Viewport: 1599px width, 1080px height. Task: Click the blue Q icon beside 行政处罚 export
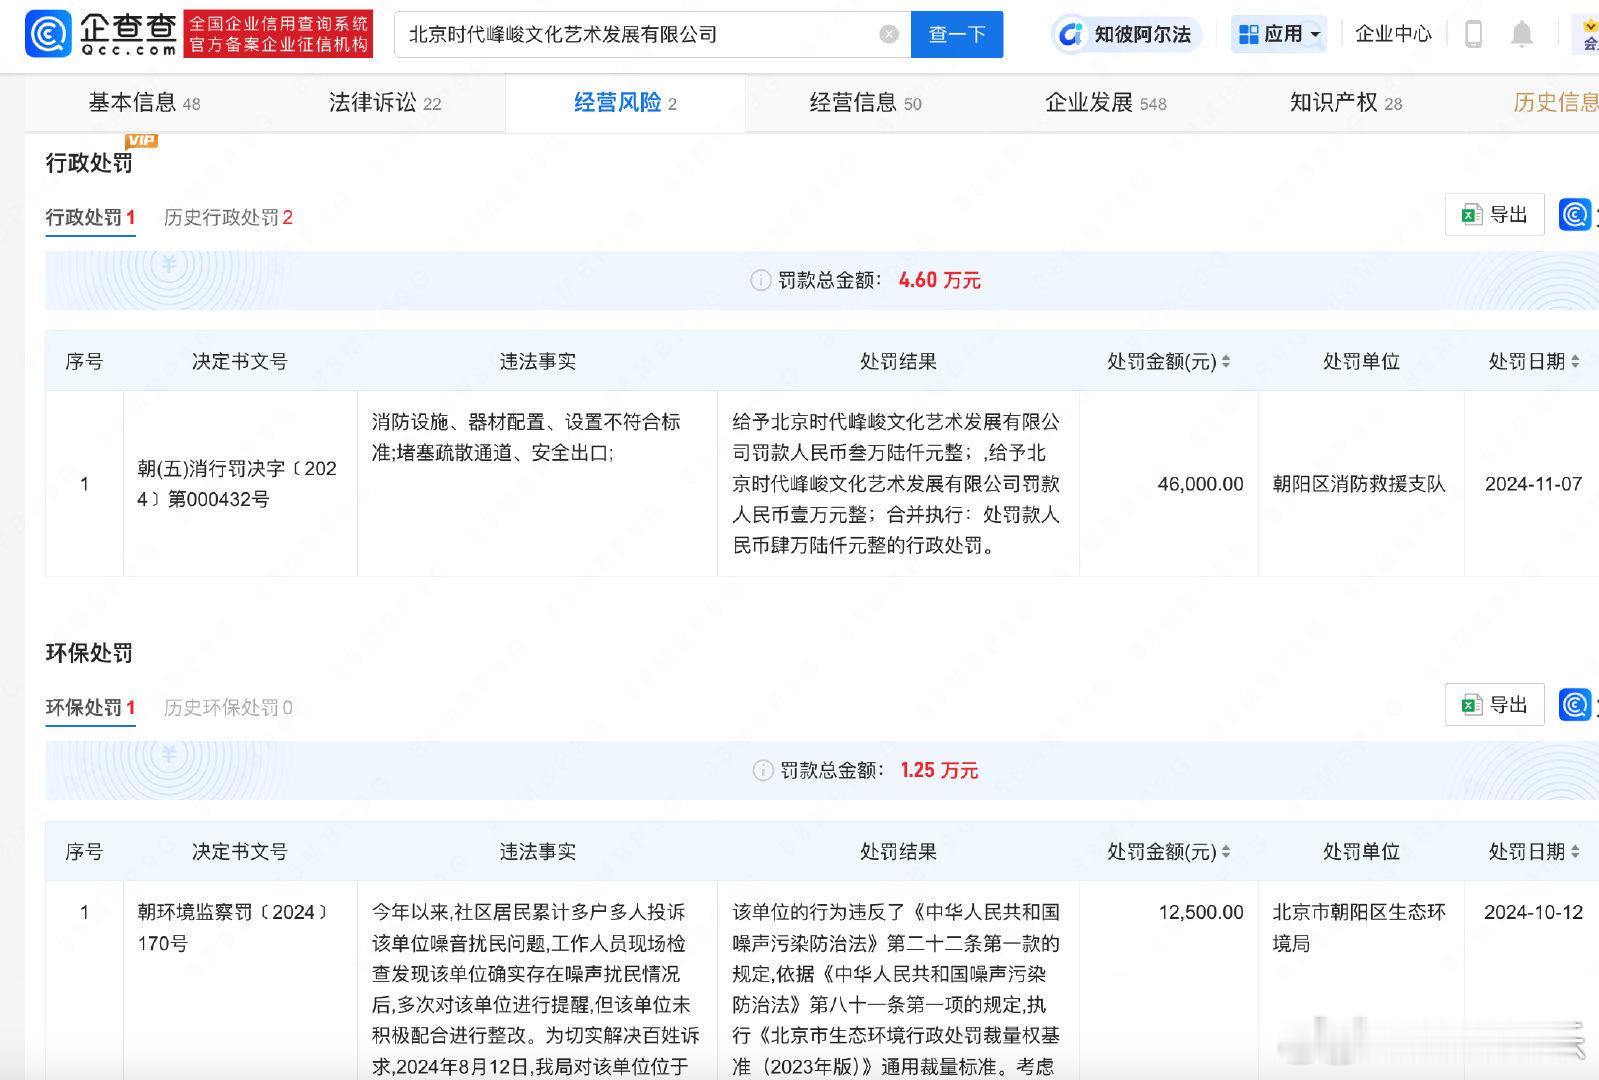[1575, 215]
